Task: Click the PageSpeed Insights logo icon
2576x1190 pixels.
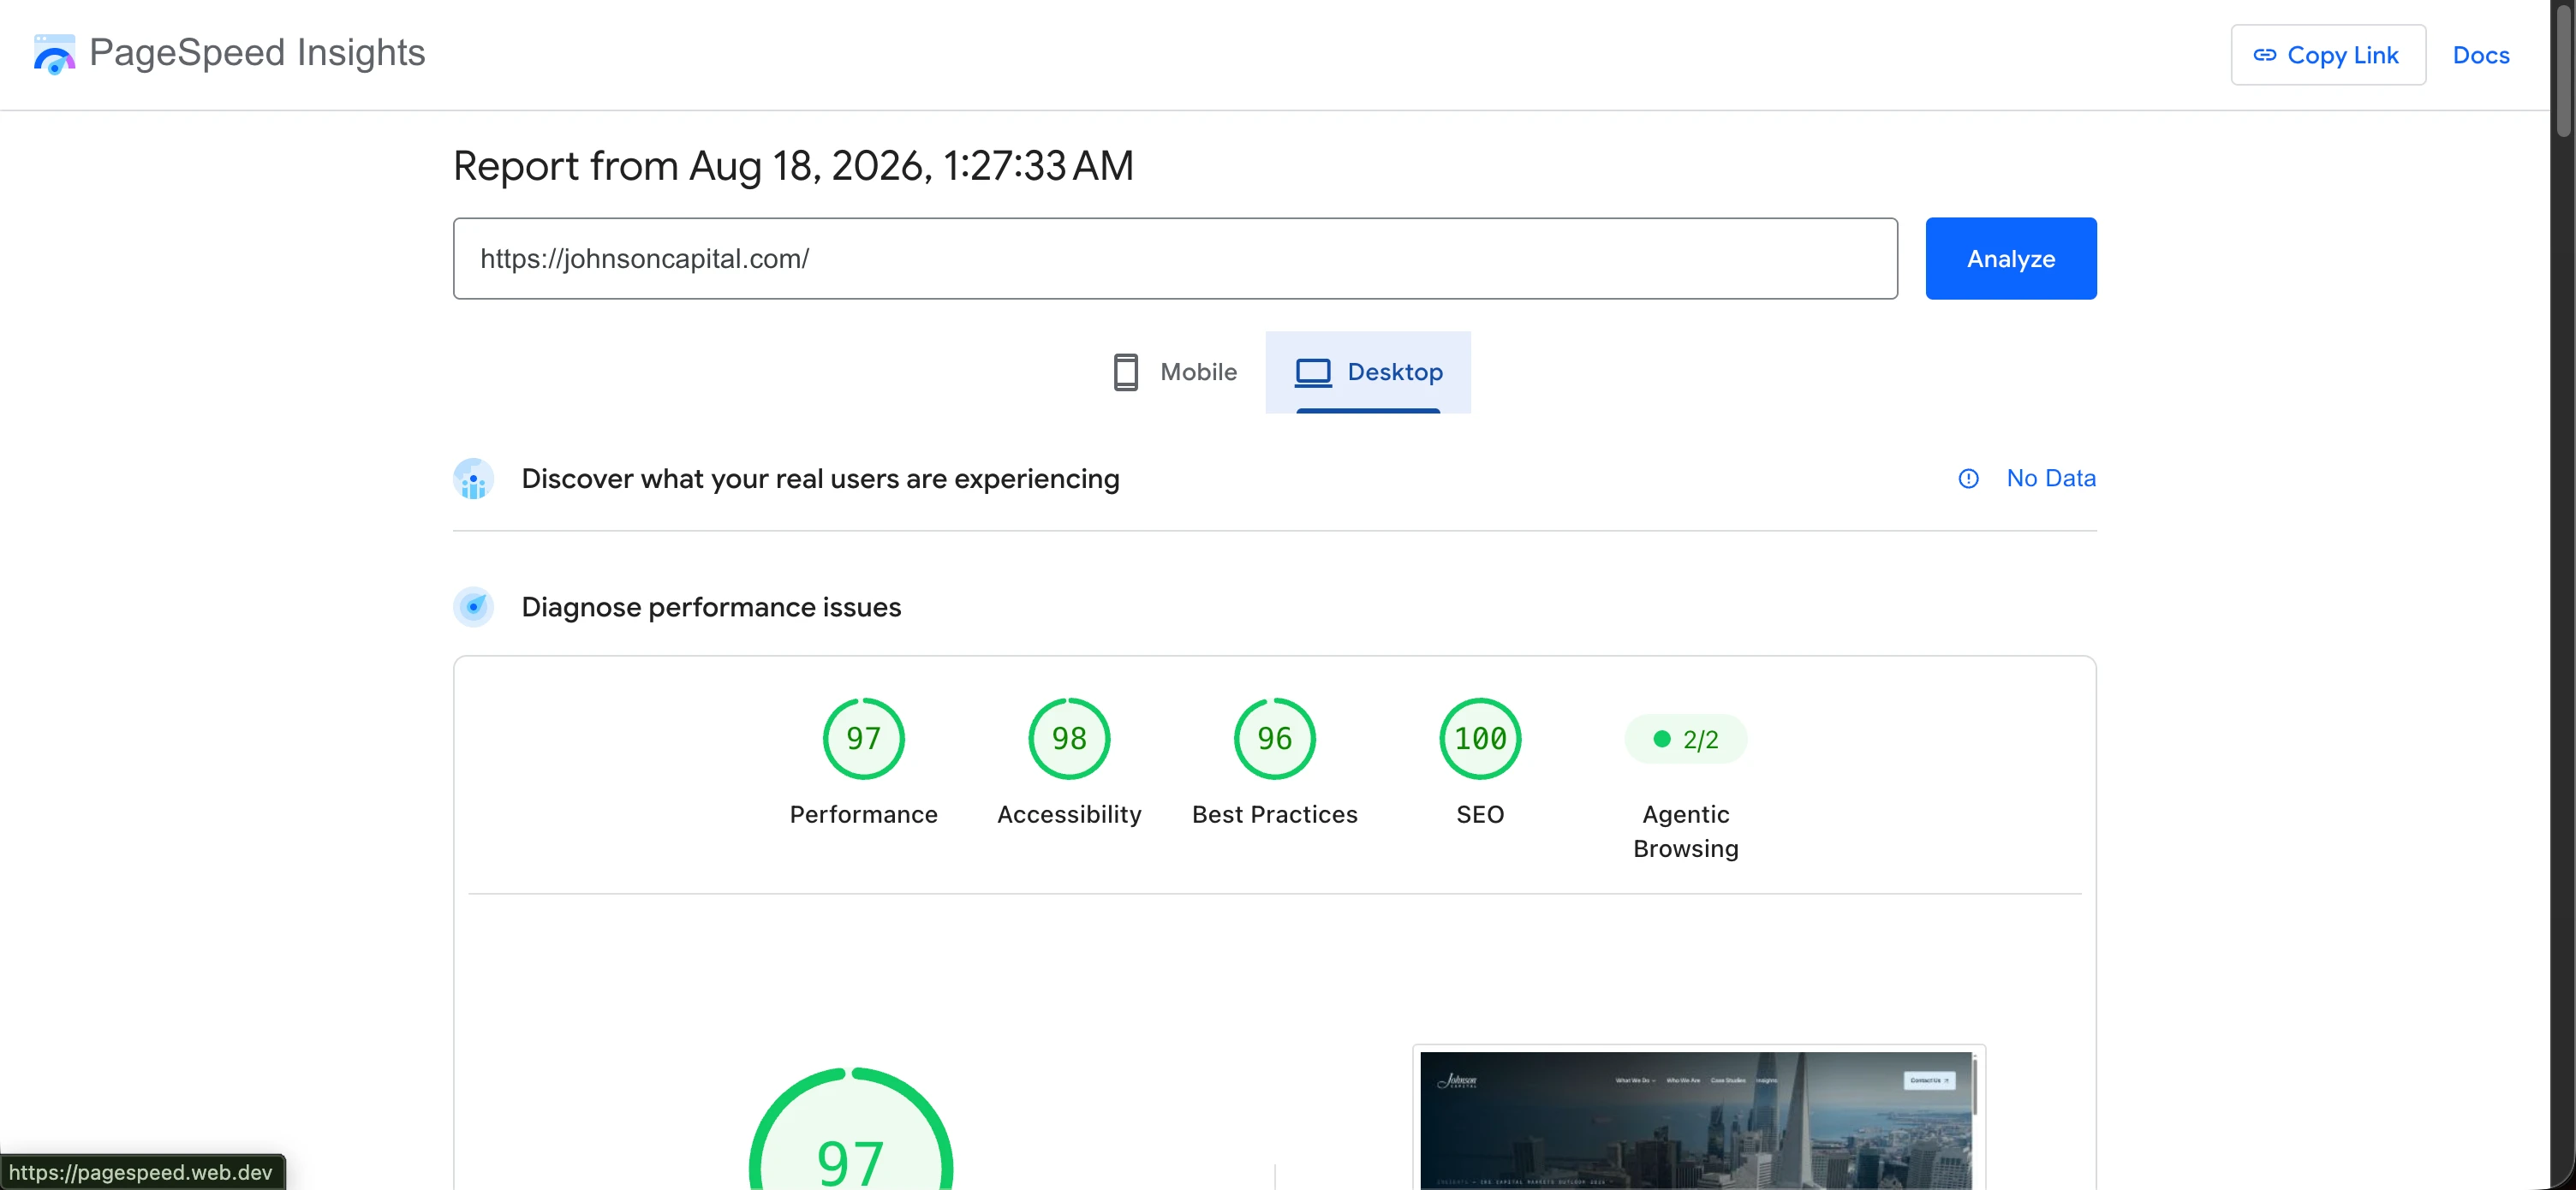Action: coord(54,54)
